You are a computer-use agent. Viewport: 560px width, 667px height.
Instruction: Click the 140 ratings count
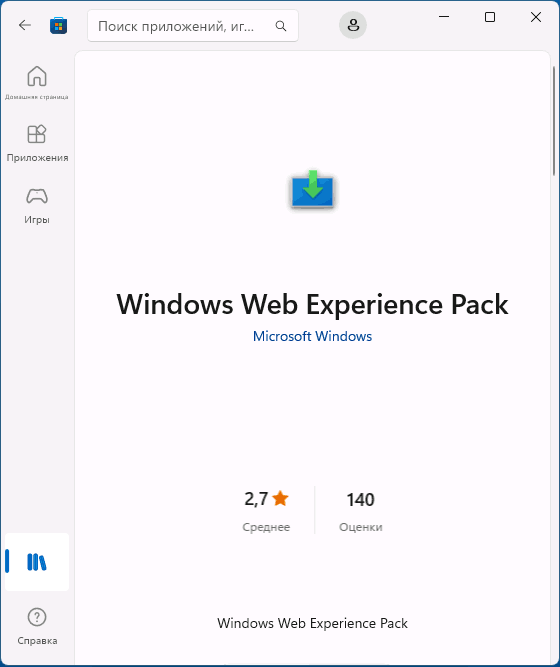coord(360,499)
